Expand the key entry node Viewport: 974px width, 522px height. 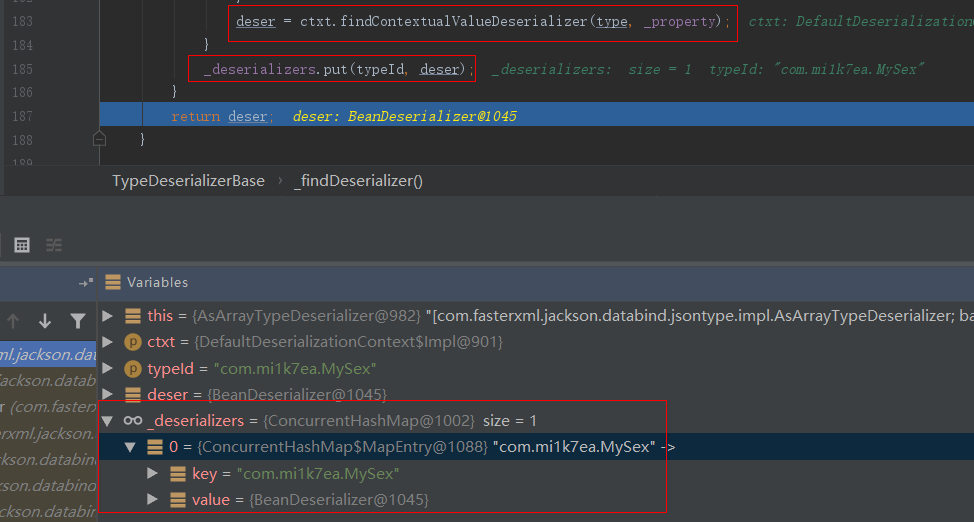click(x=152, y=473)
